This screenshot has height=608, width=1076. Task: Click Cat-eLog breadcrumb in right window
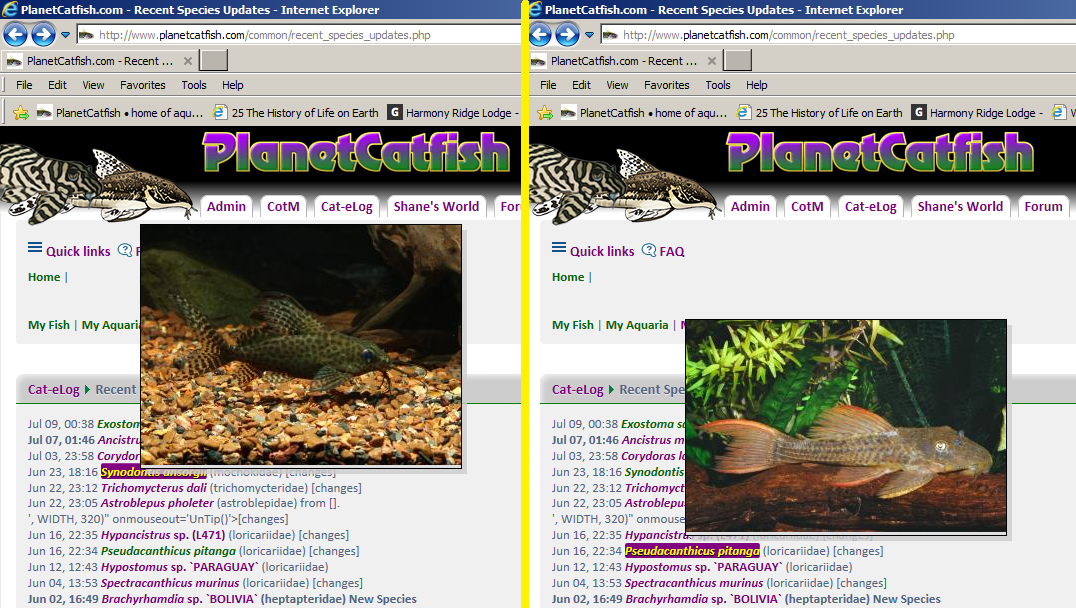[x=578, y=390]
